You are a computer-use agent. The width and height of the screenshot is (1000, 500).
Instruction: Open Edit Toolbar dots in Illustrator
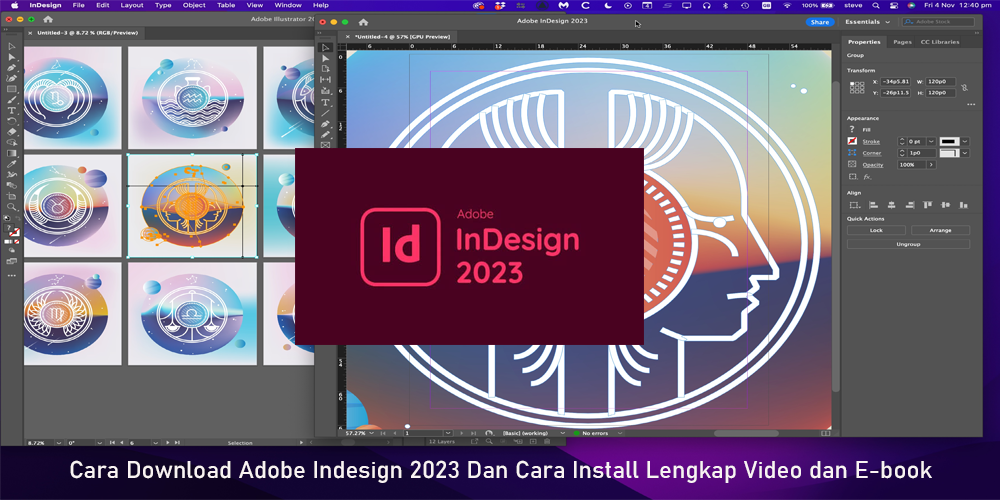(11, 276)
